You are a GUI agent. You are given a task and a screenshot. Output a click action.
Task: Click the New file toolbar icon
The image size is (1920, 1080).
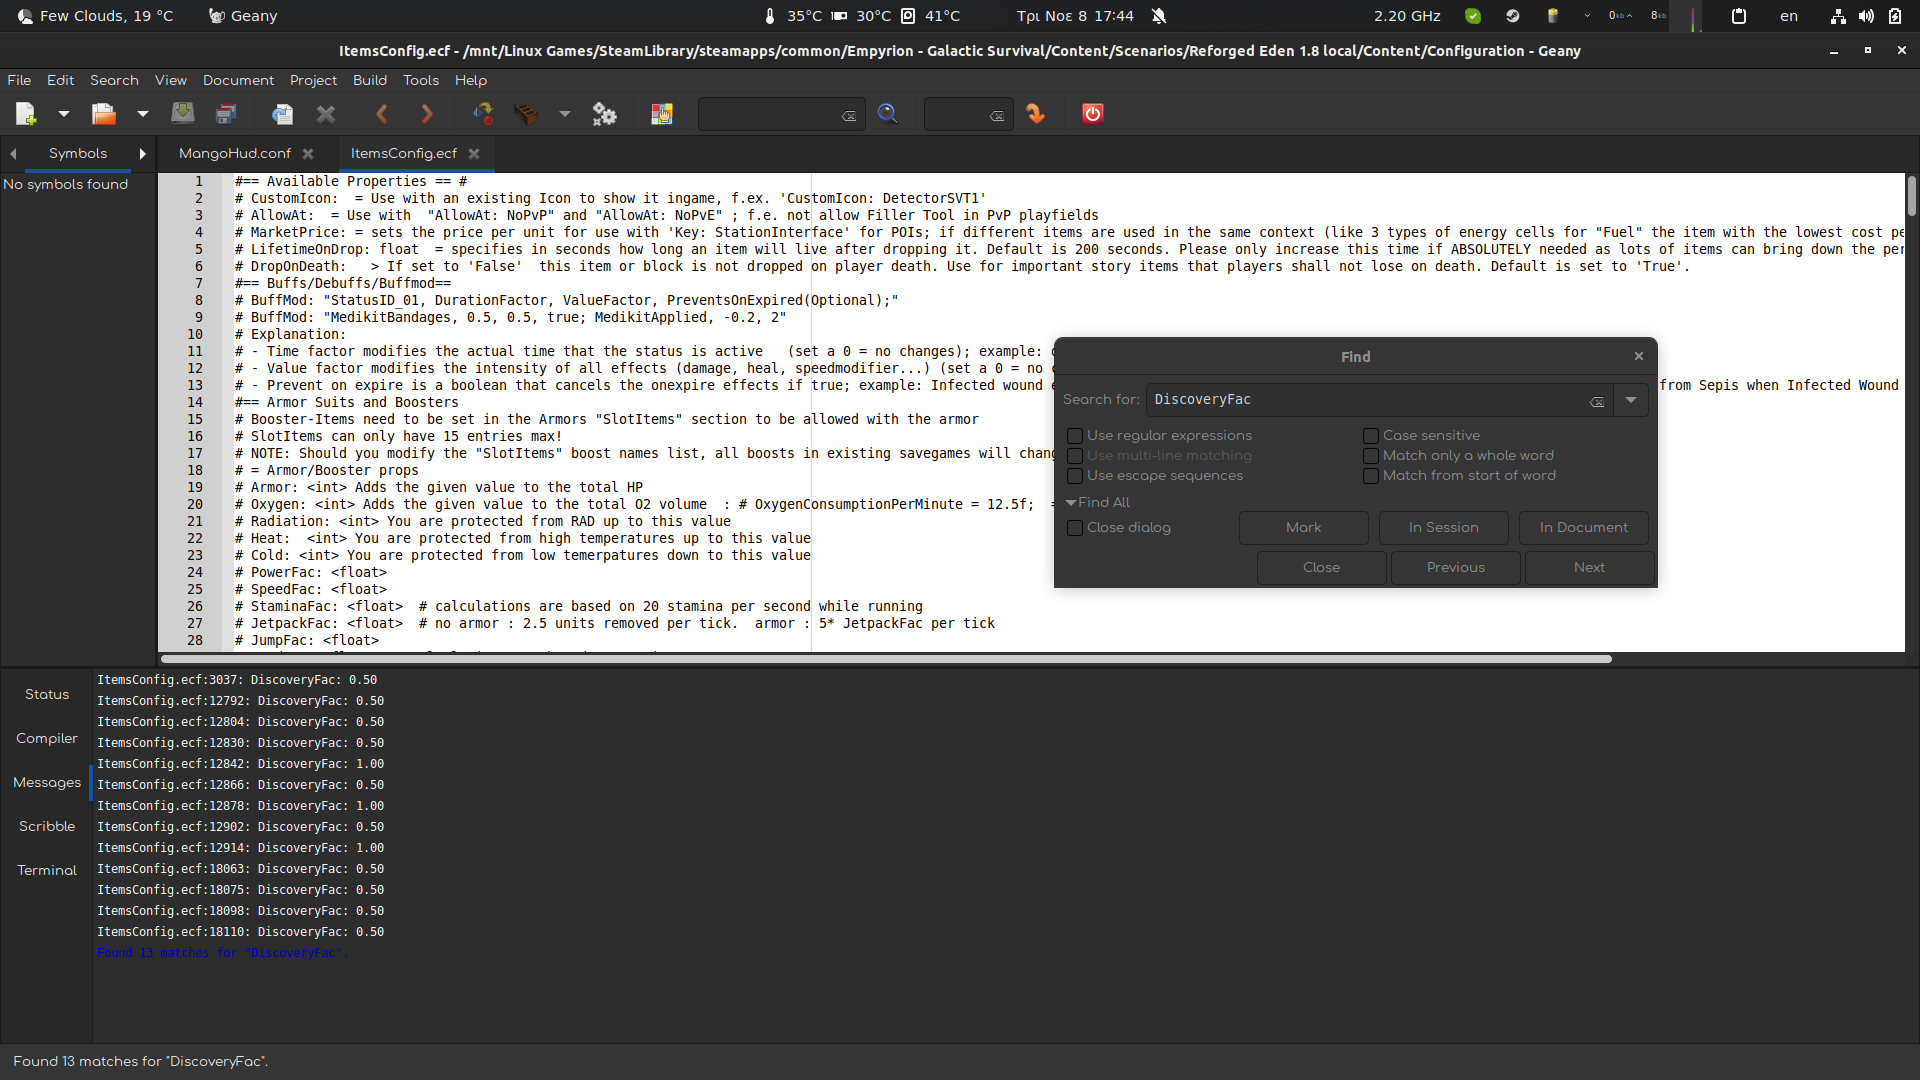(26, 114)
